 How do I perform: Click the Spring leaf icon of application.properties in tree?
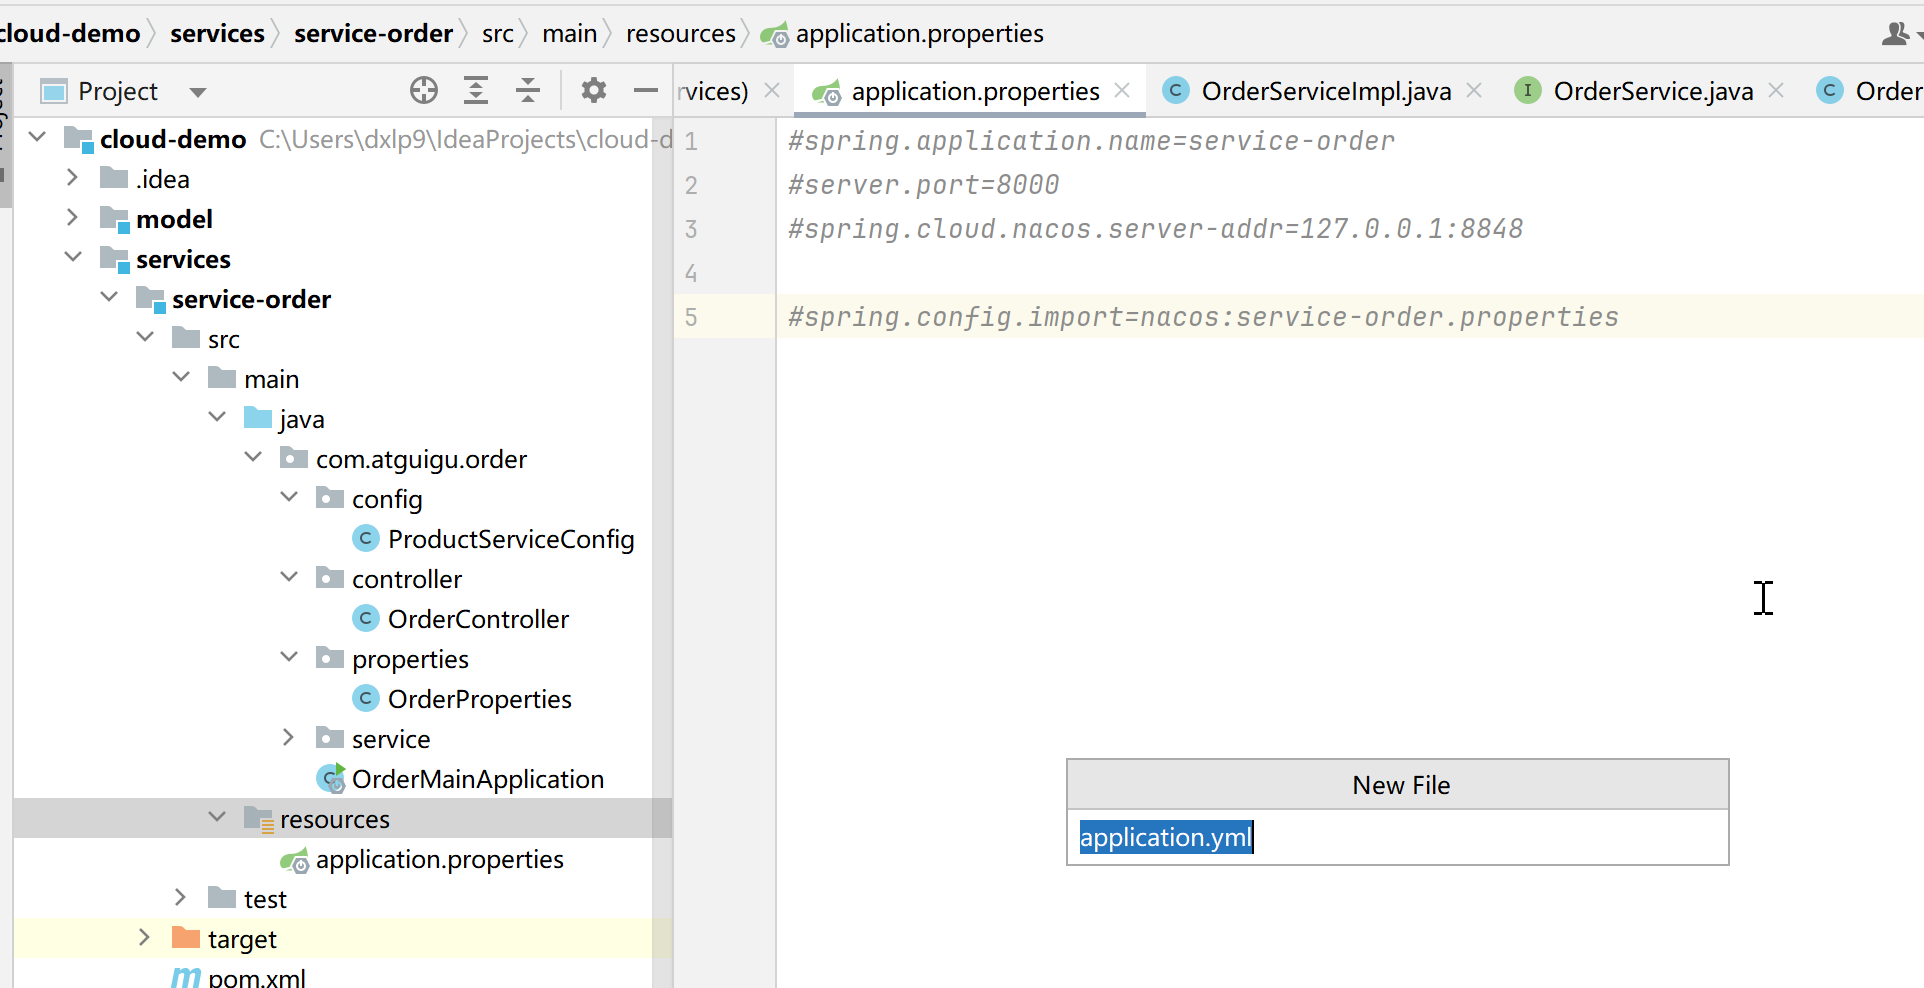coord(295,860)
